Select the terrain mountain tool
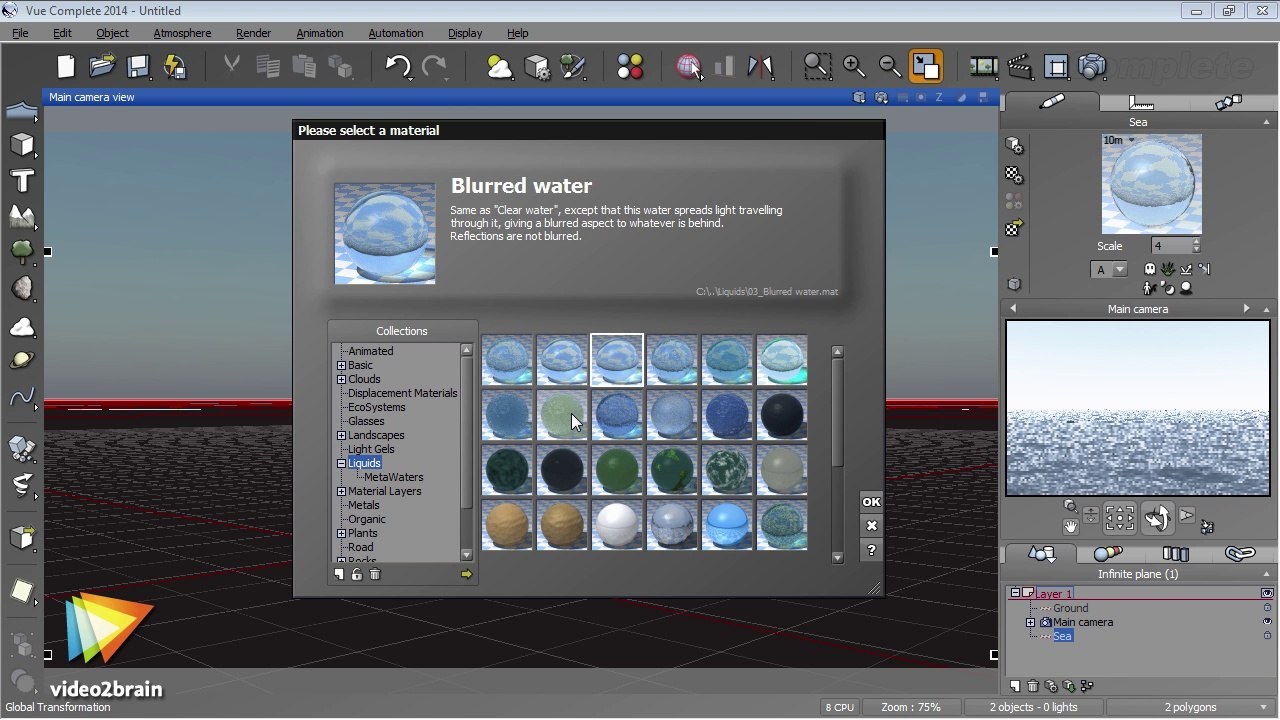Screen dimensions: 1280x720 coord(22,217)
